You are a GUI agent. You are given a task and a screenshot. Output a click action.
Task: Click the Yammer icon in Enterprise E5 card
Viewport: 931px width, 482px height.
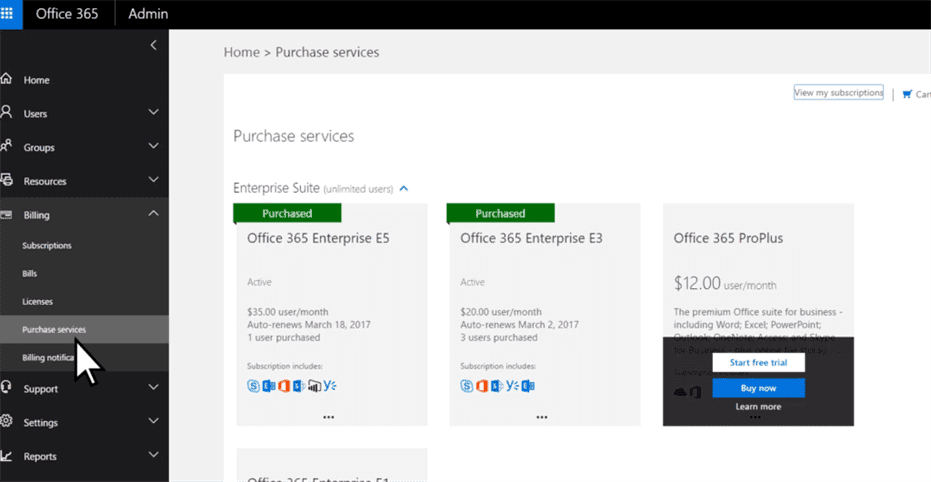tap(330, 386)
